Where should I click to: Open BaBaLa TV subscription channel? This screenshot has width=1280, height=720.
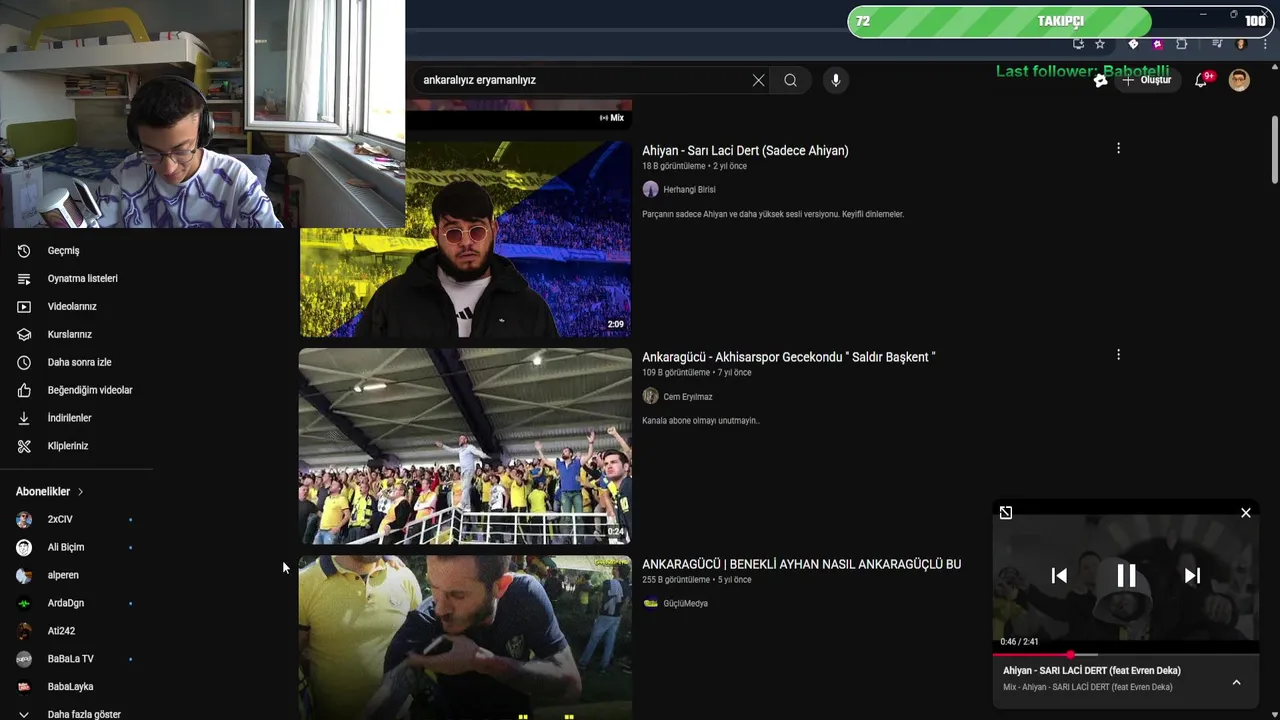click(x=70, y=659)
